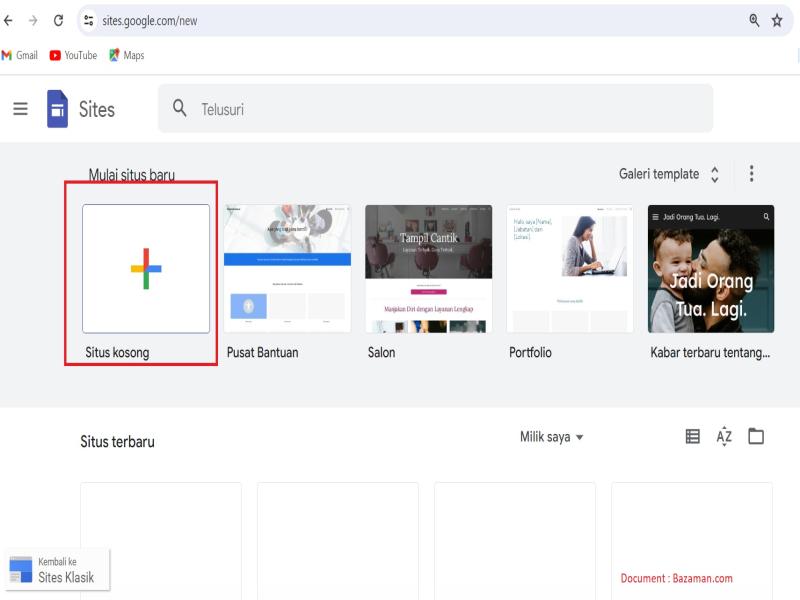Open the Maps bookmark

(127, 55)
